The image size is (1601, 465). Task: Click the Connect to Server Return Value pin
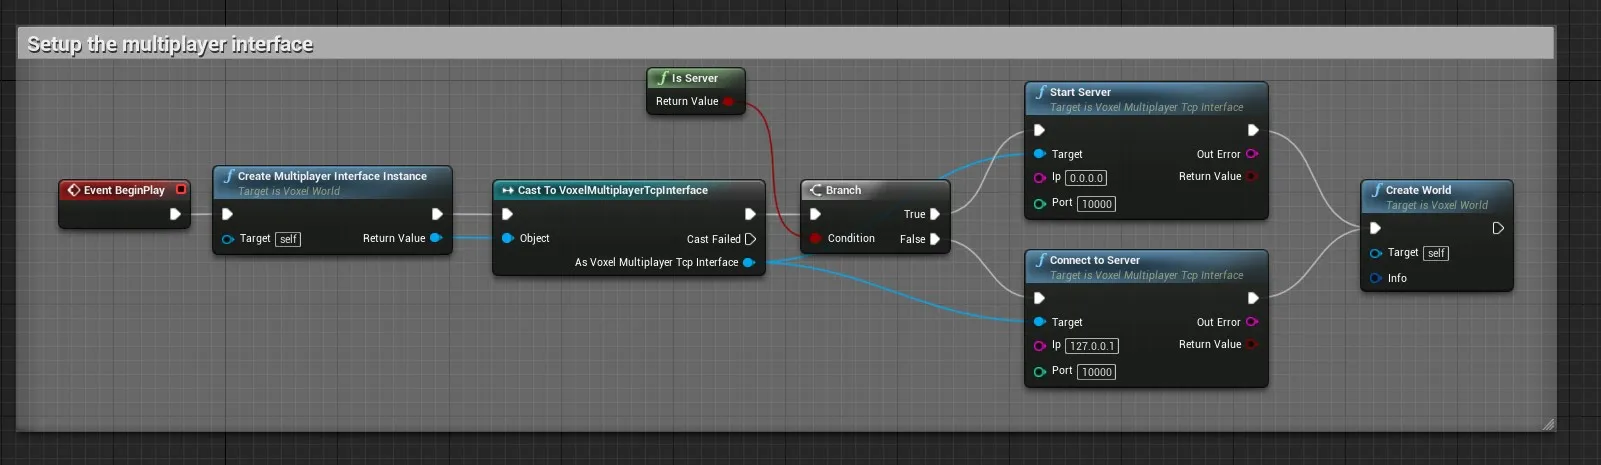1251,344
